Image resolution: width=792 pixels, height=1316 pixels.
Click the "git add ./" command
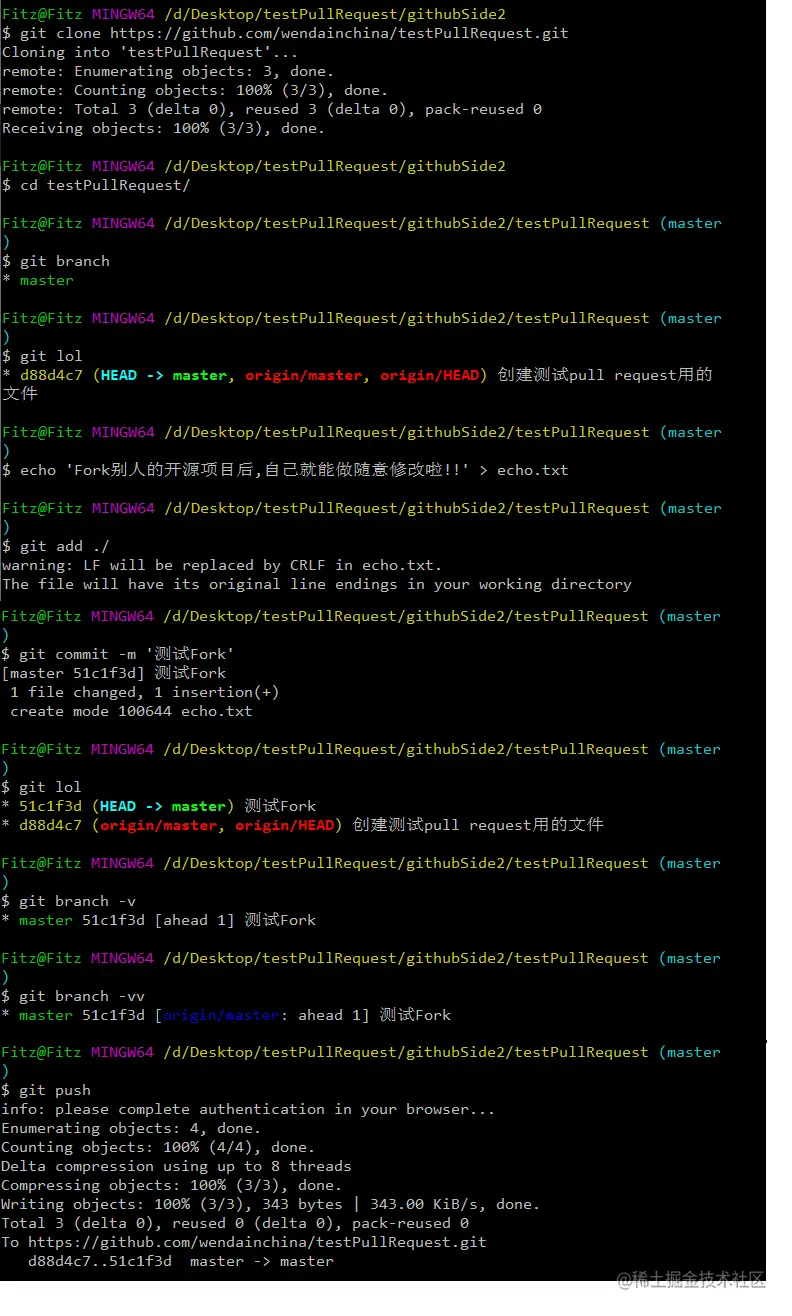[x=56, y=546]
